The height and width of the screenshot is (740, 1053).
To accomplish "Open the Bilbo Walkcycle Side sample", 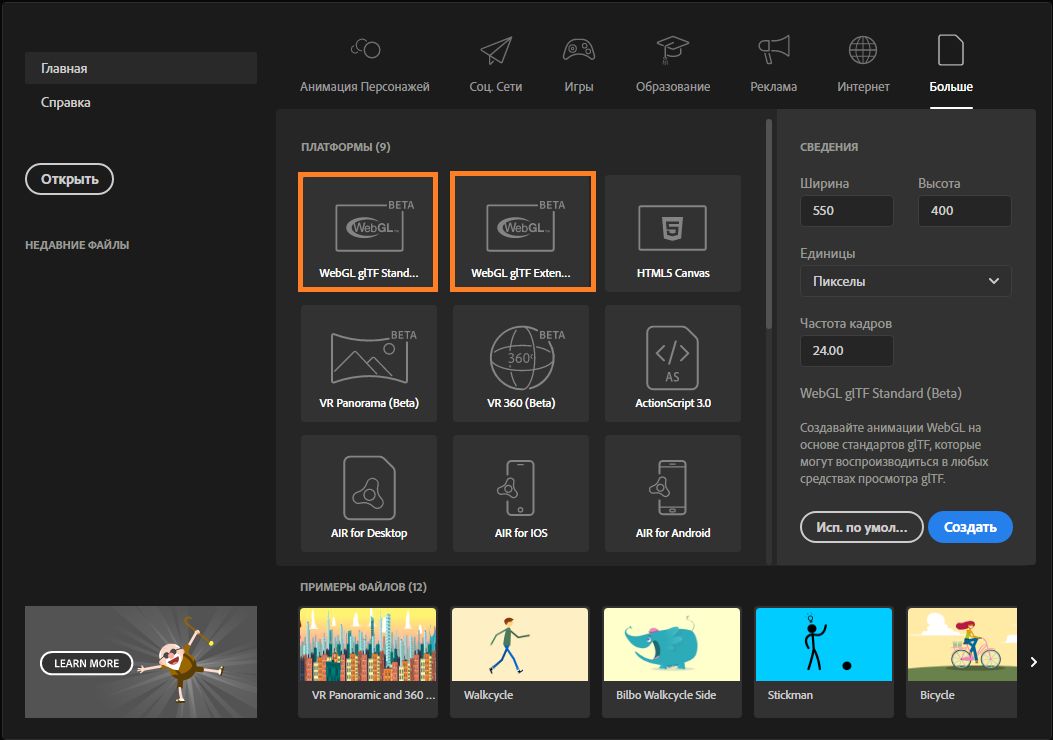I will (x=672, y=662).
